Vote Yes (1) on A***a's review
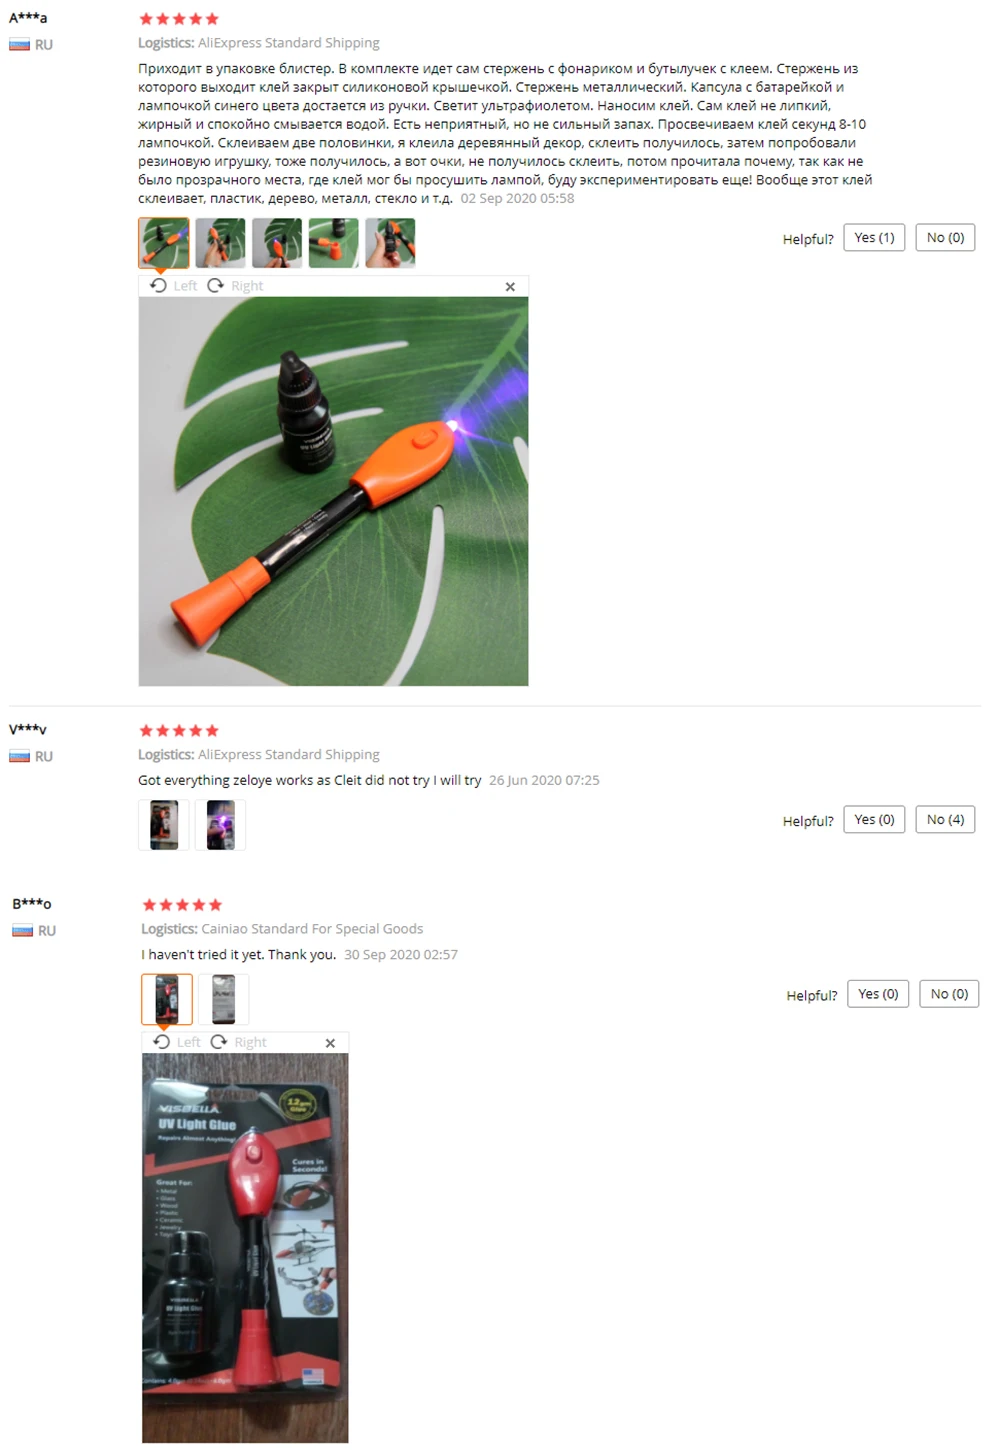The width and height of the screenshot is (1000, 1452). click(874, 238)
